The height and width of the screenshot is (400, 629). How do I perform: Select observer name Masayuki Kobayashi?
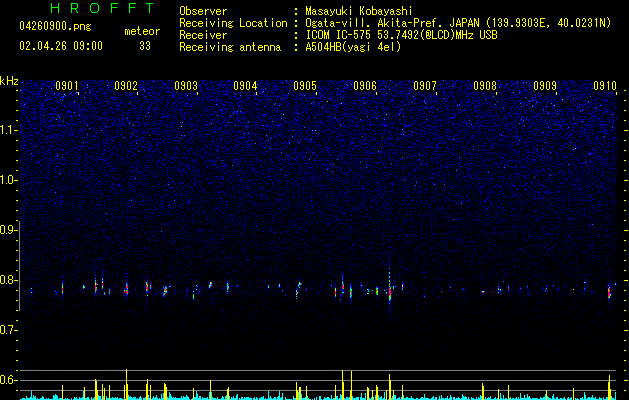[x=359, y=11]
